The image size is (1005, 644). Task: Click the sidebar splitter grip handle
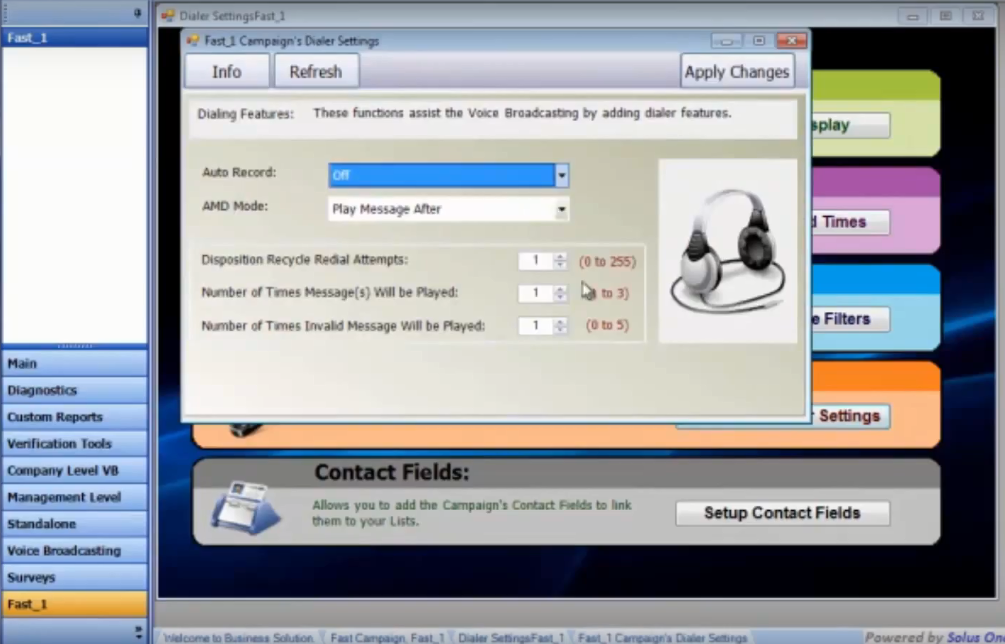coord(75,346)
